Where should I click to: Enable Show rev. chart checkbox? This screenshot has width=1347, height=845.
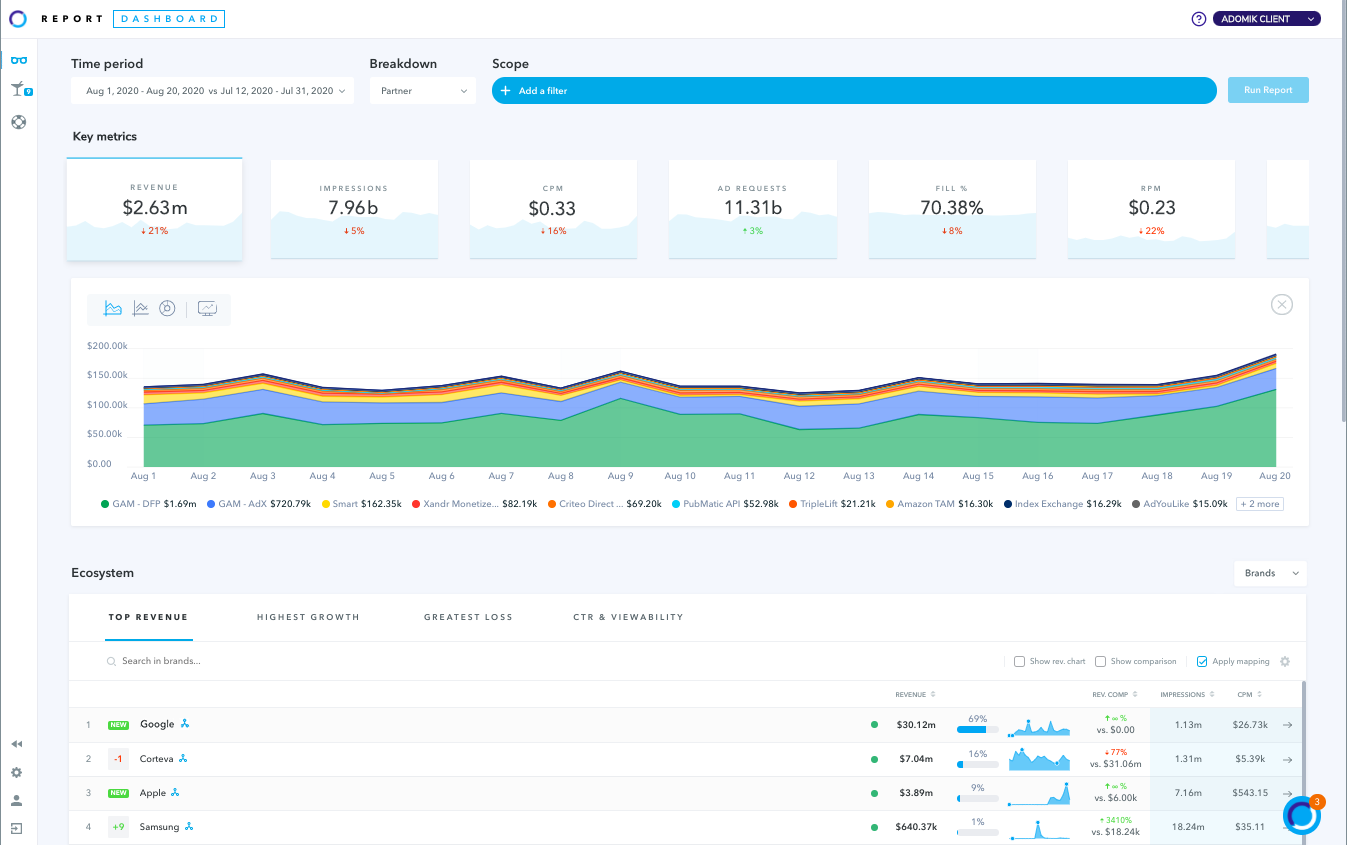(x=1019, y=661)
